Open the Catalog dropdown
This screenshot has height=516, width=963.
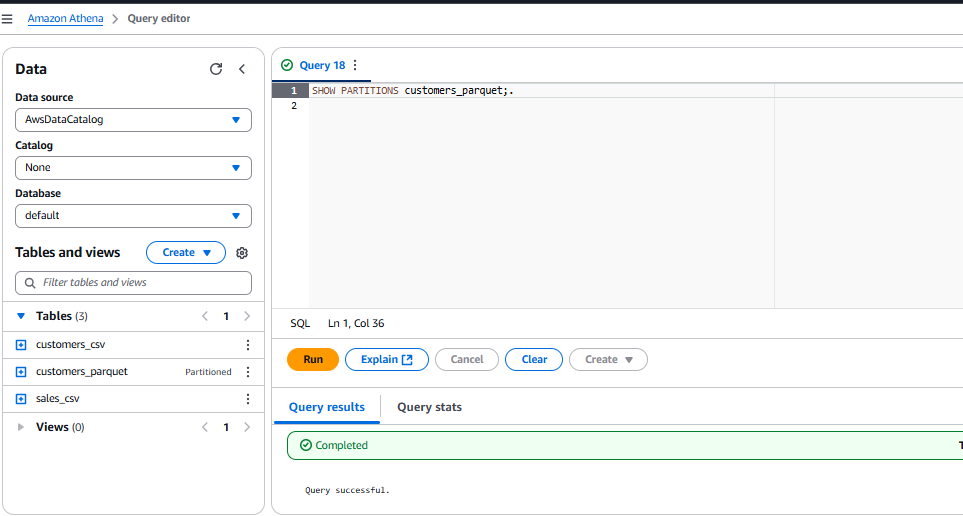pos(133,168)
